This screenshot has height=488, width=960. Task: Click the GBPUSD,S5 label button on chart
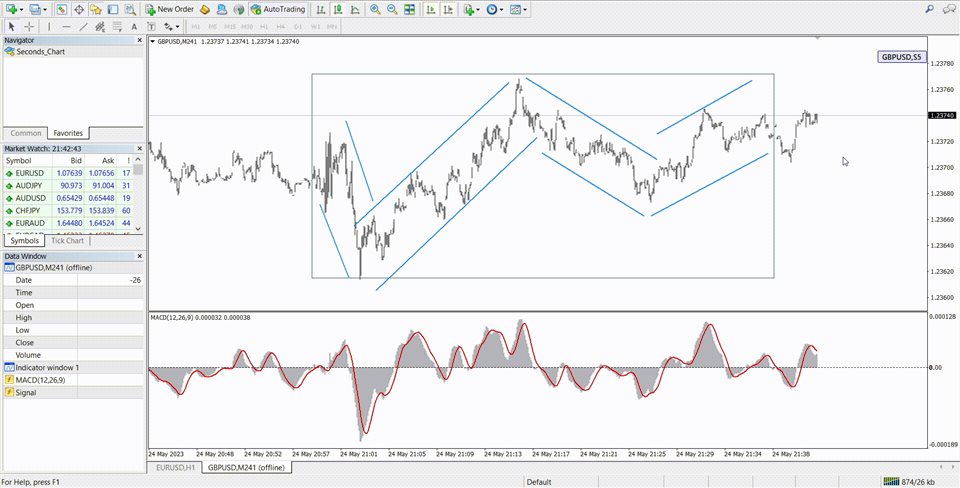tap(901, 57)
